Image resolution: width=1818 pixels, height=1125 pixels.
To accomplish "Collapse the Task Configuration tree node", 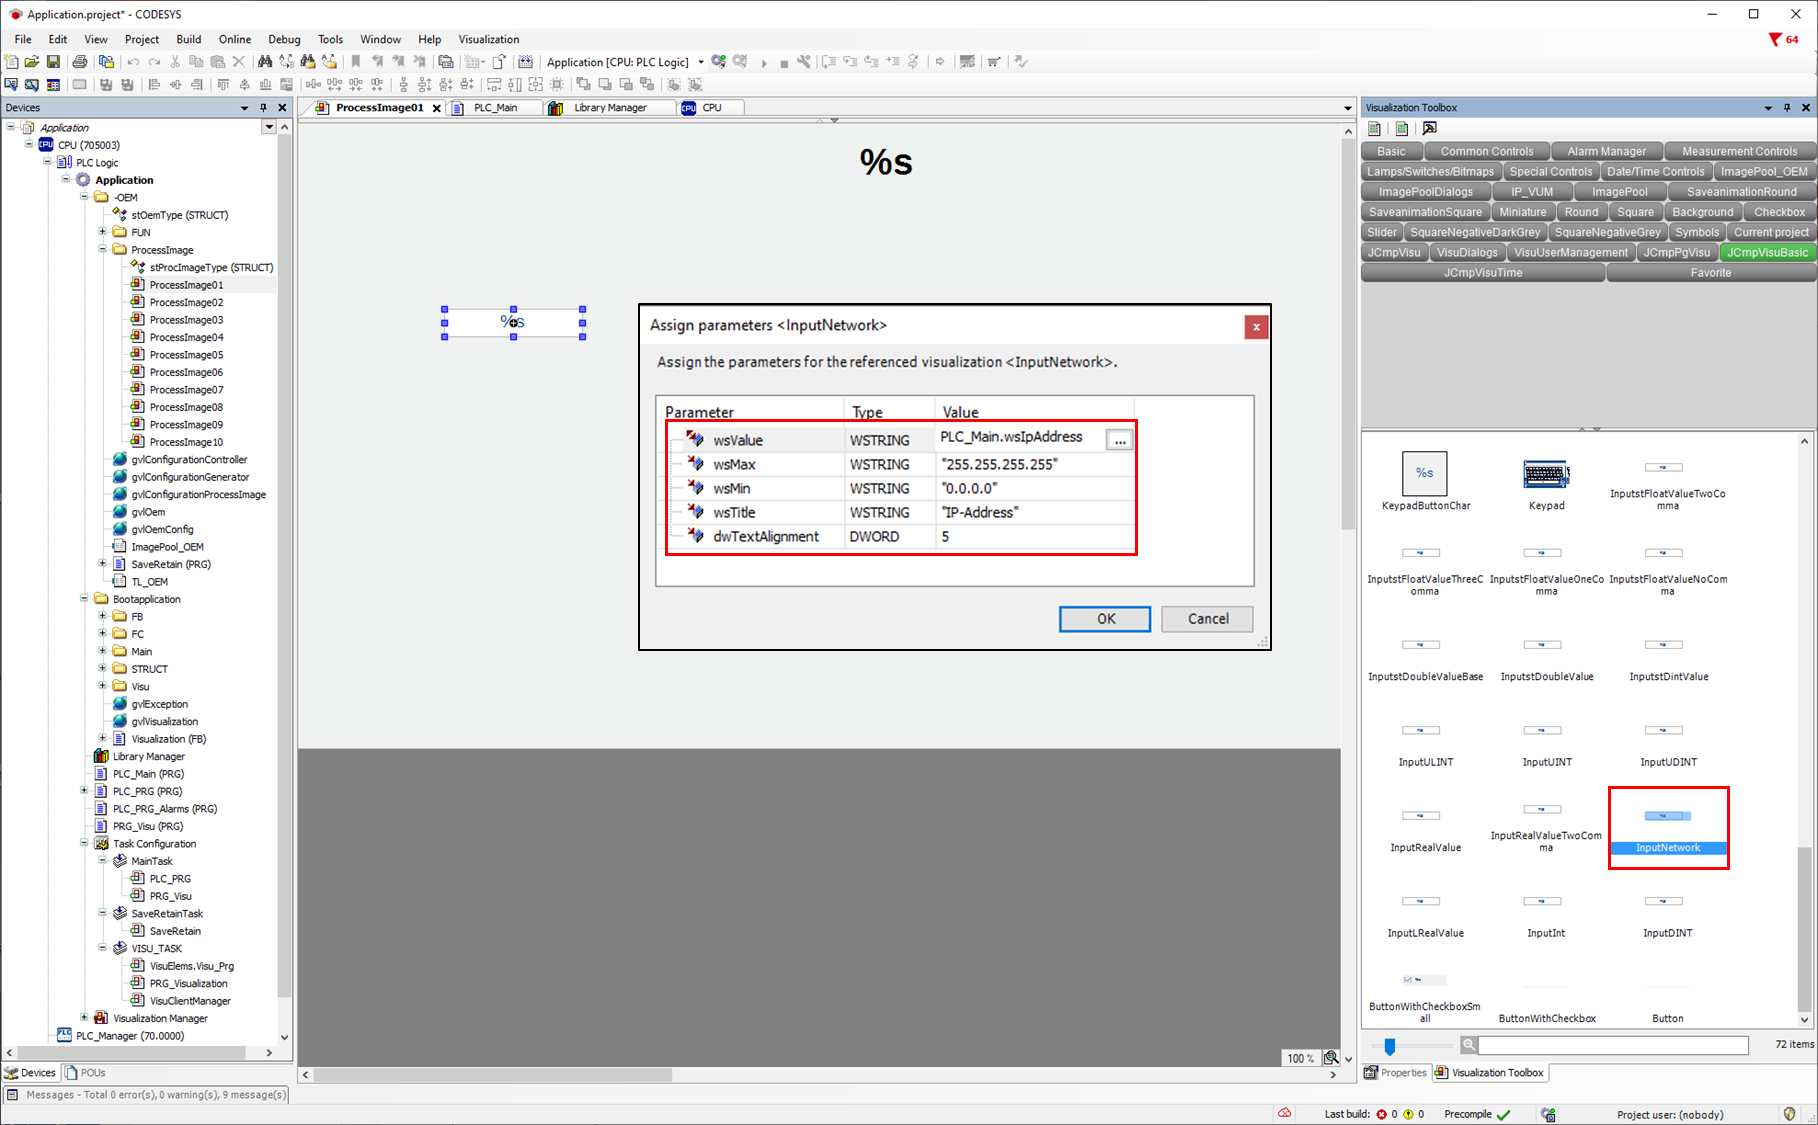I will pyautogui.click(x=85, y=844).
